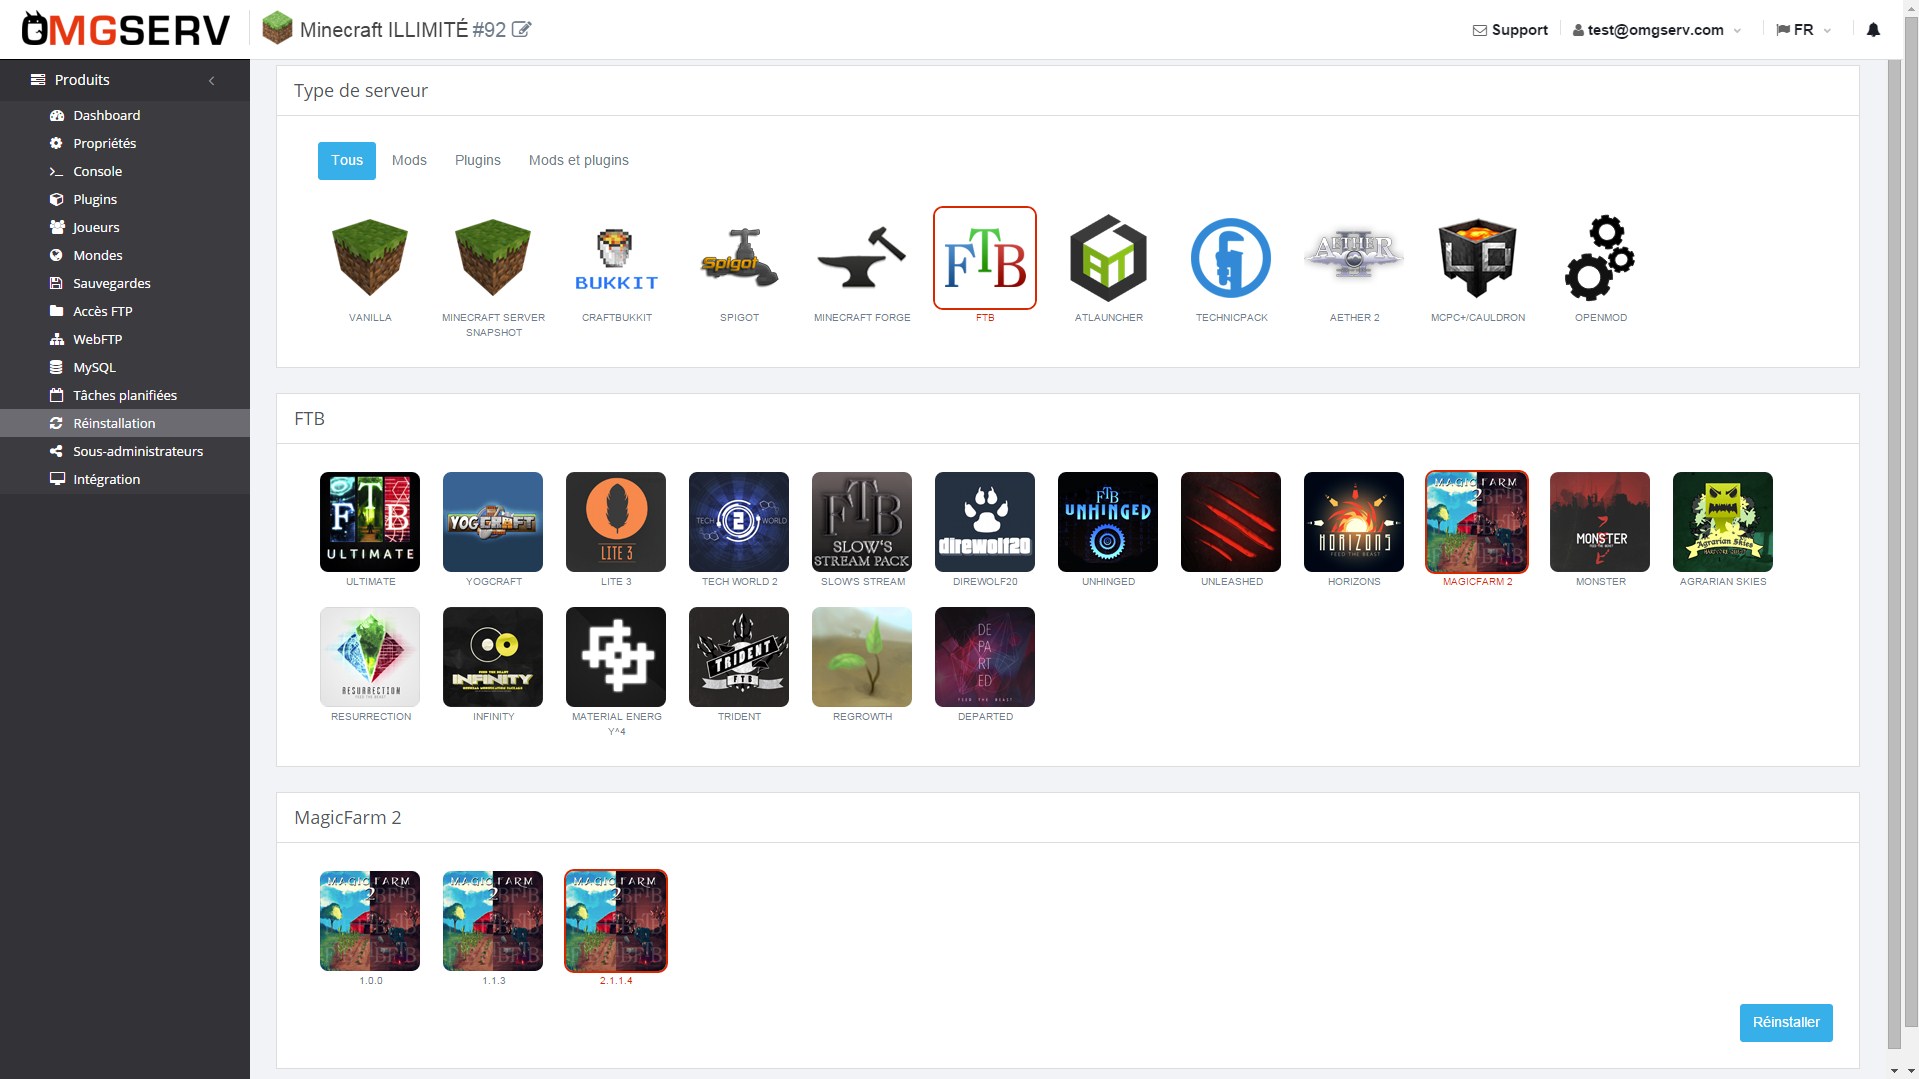Screen dimensions: 1919x1079
Task: Select the Agrarian Skies modpack
Action: [x=1723, y=522]
